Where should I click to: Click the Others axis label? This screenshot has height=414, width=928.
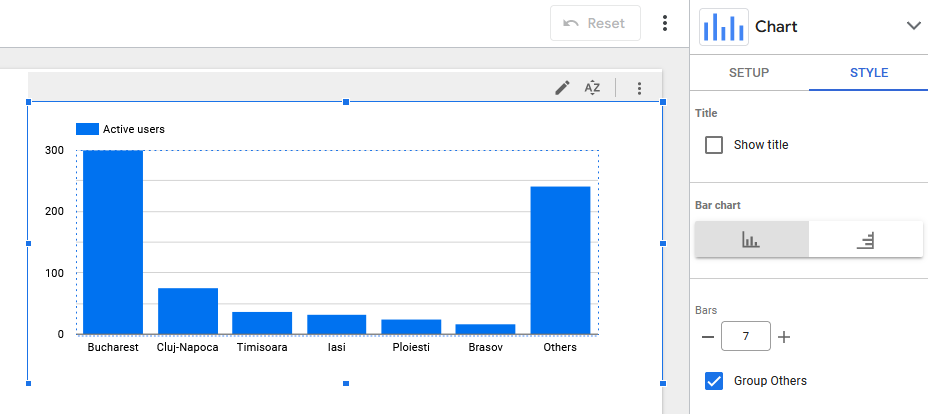560,348
